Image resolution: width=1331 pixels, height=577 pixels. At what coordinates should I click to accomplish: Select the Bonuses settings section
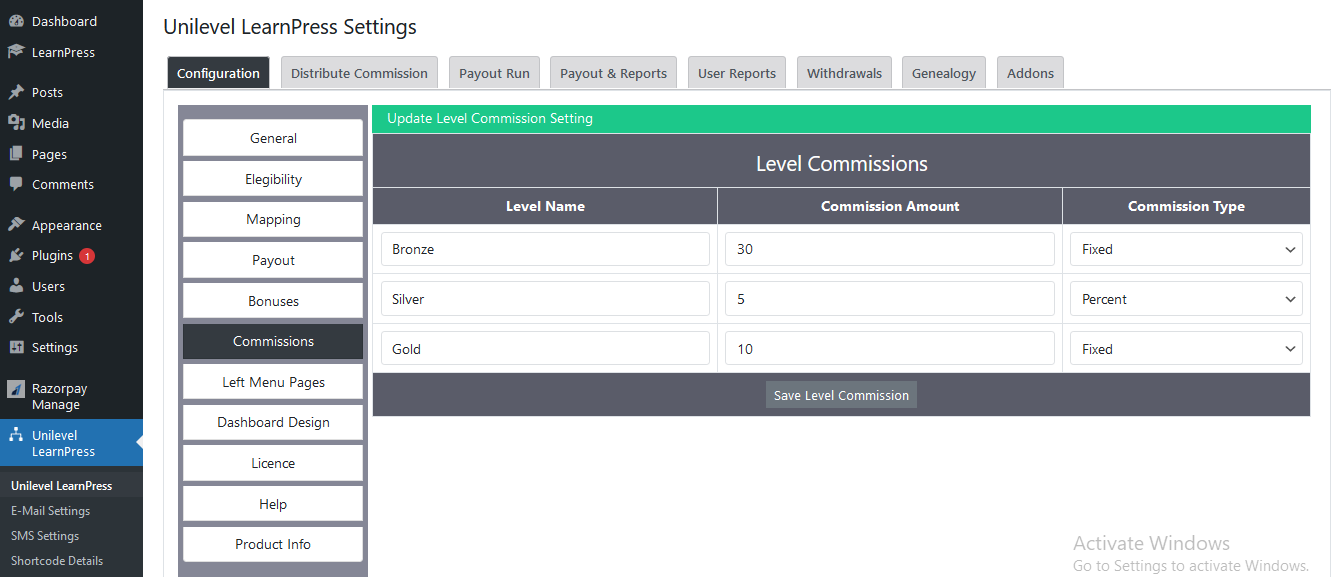click(x=272, y=300)
